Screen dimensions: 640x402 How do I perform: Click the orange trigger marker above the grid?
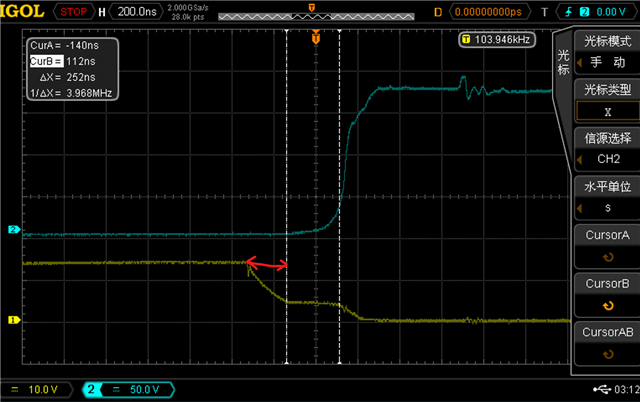click(316, 38)
